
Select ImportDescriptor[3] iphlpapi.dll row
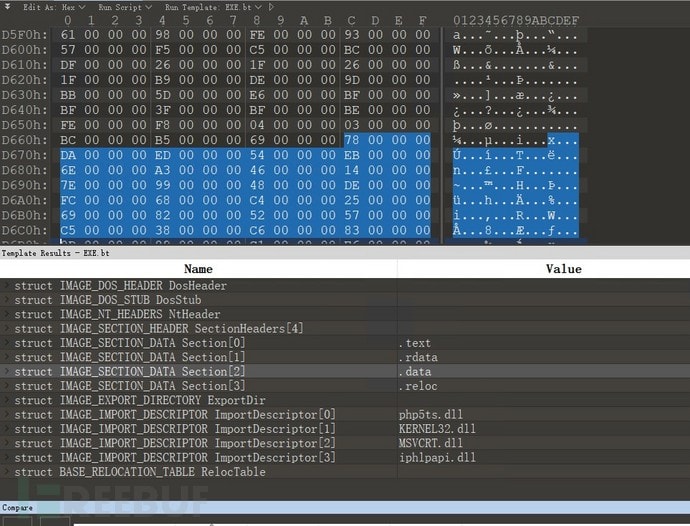[345, 457]
